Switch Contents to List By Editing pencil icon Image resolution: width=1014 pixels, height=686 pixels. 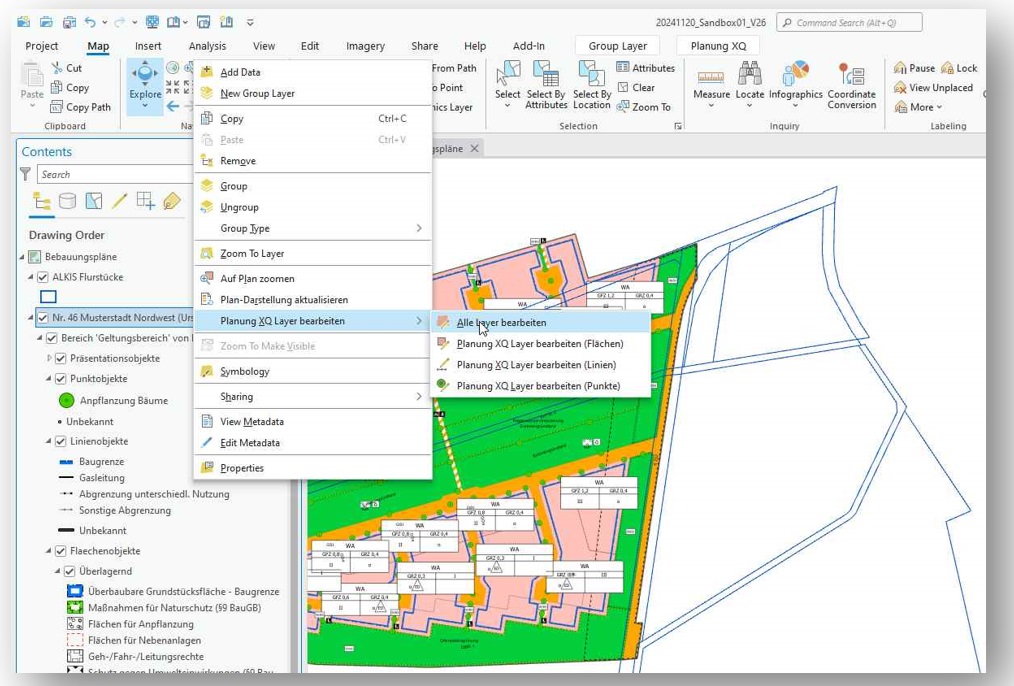[119, 202]
